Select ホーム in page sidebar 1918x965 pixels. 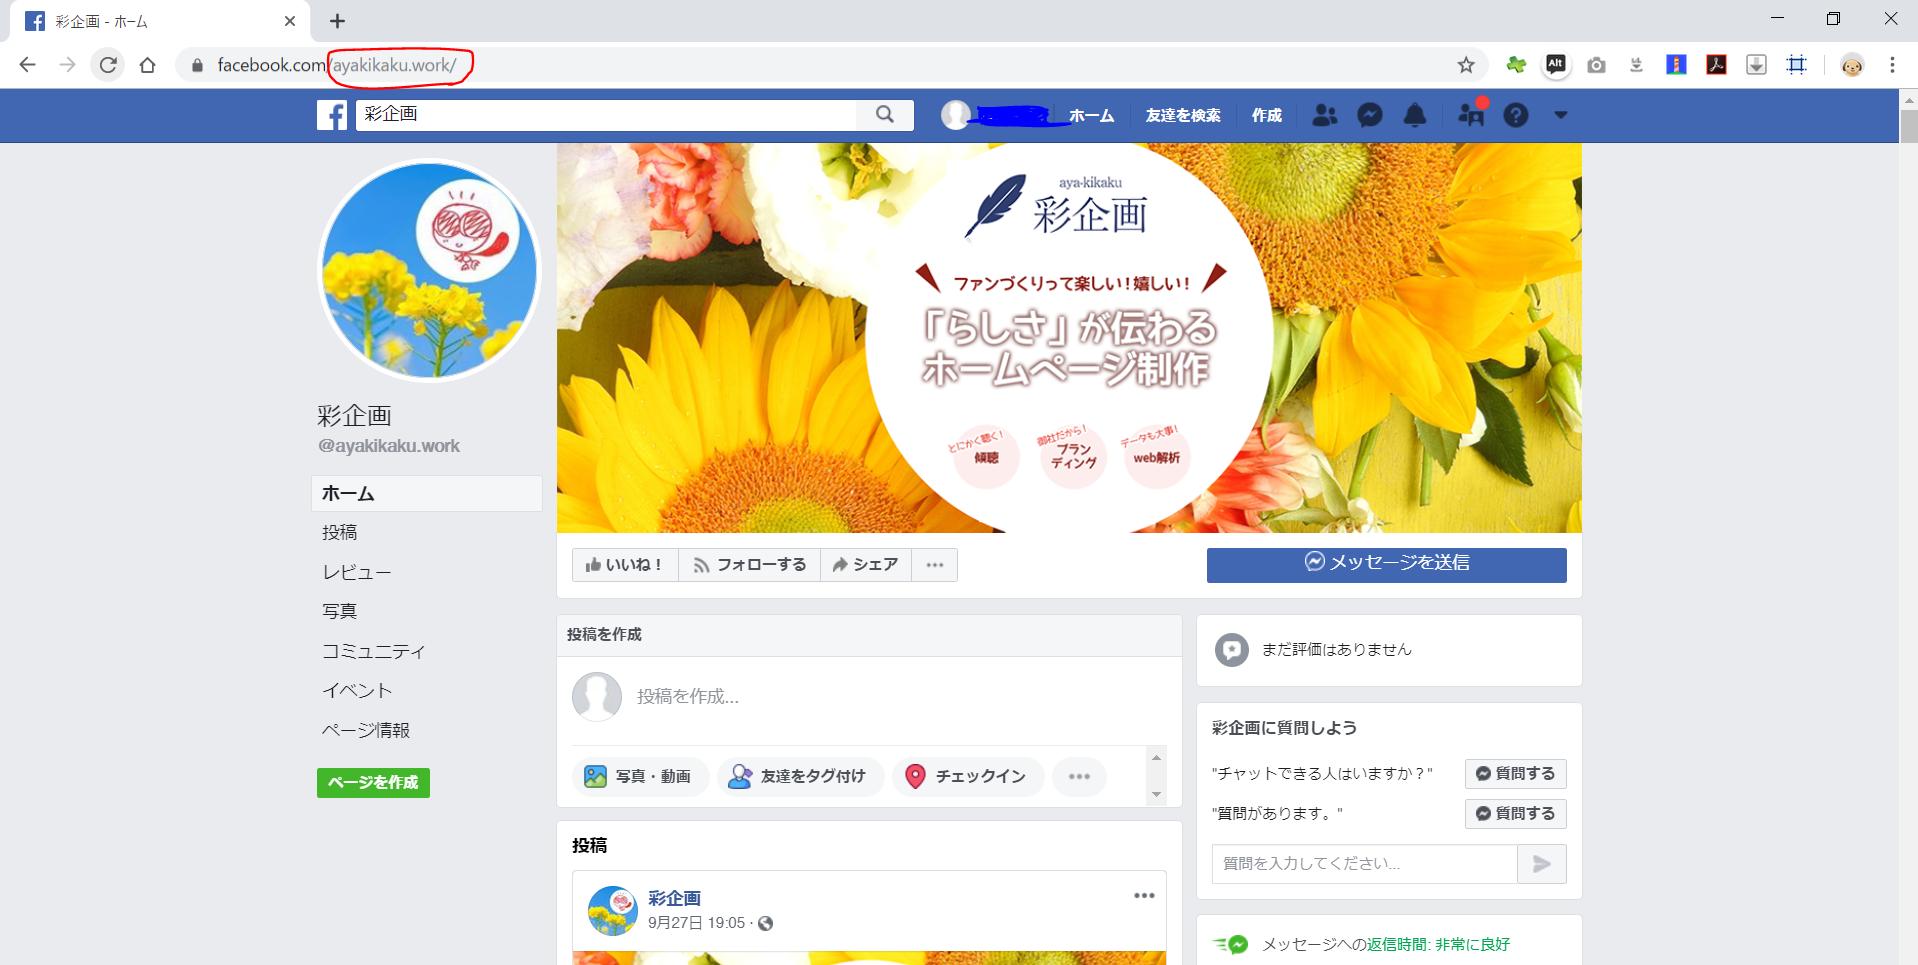click(x=427, y=494)
